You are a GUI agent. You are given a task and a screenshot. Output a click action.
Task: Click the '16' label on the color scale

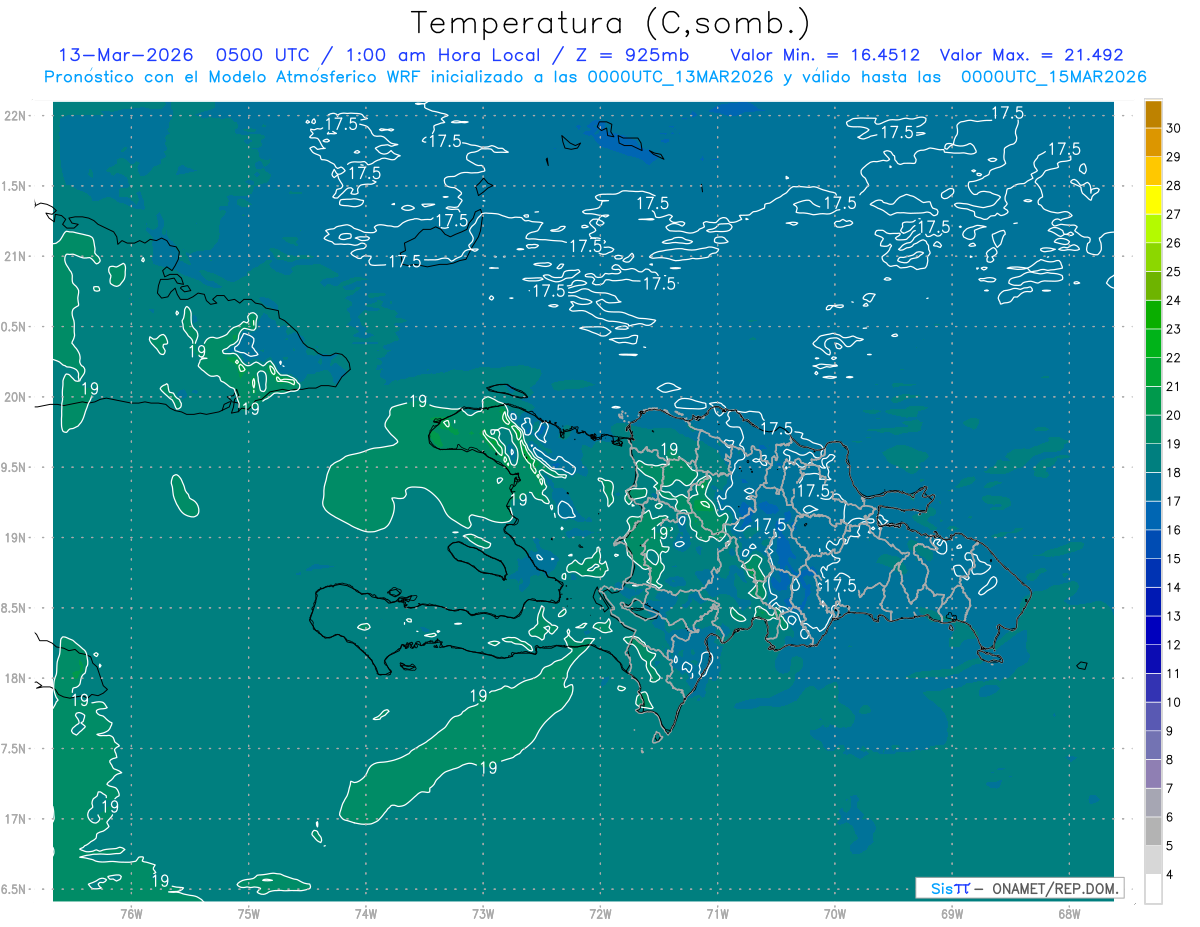[x=1175, y=529]
